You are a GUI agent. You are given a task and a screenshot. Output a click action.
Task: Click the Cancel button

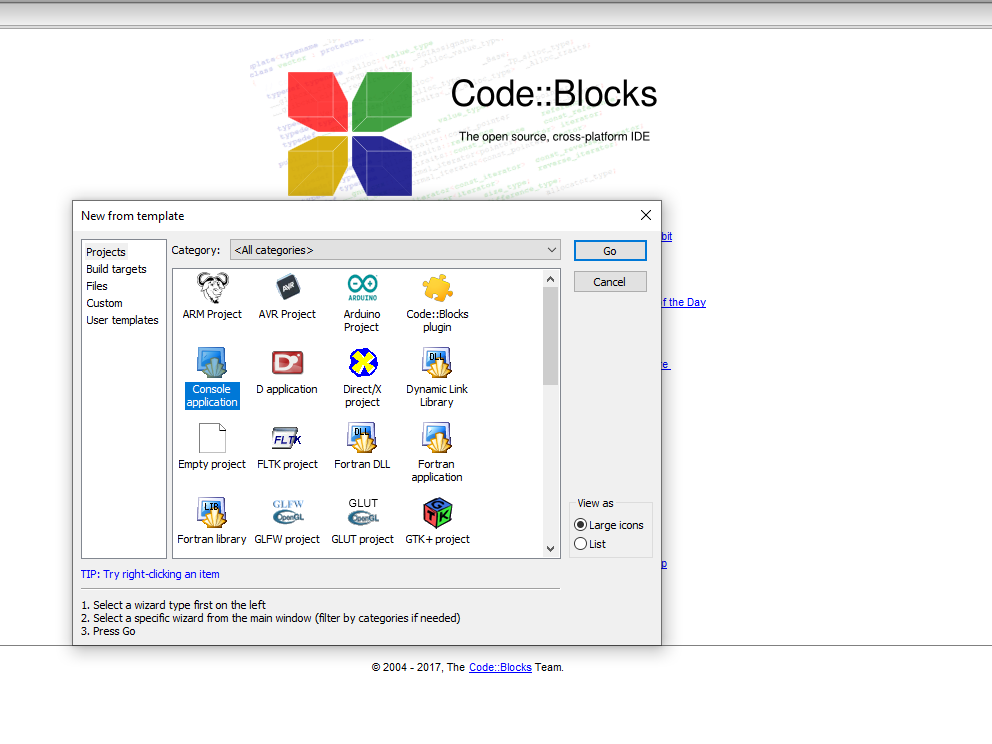click(x=610, y=282)
